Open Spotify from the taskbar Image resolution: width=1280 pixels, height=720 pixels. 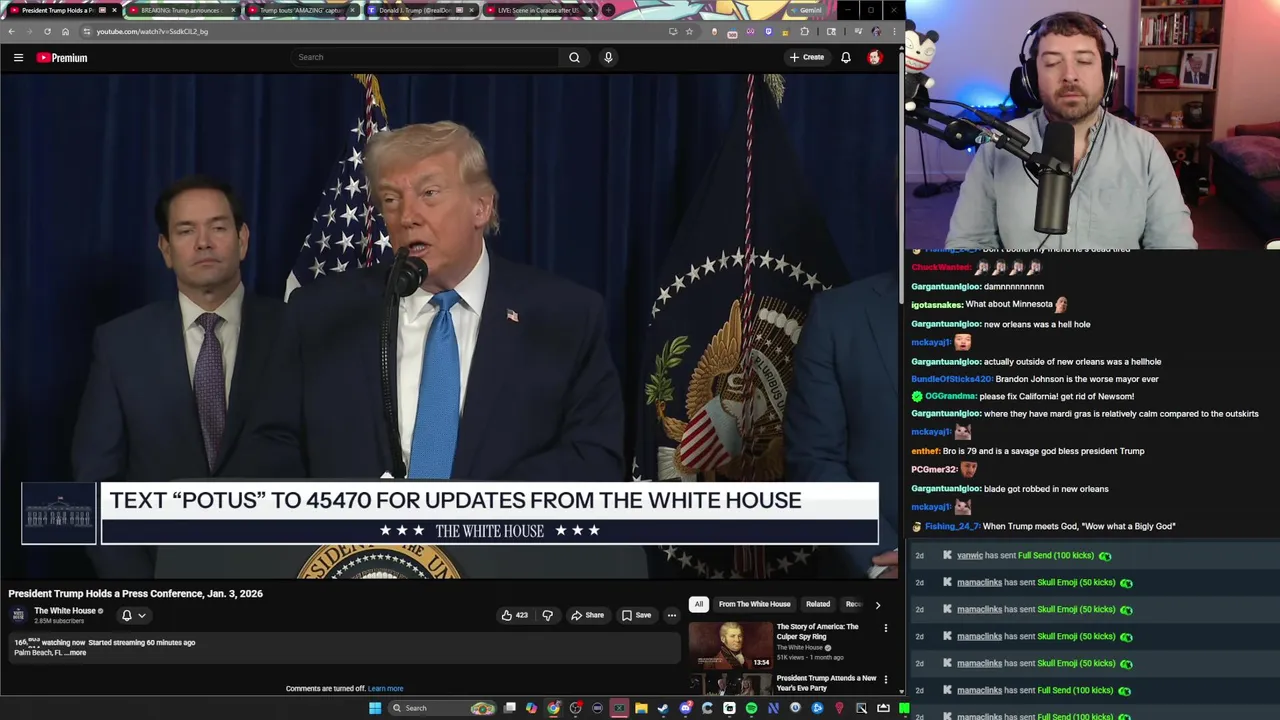751,708
